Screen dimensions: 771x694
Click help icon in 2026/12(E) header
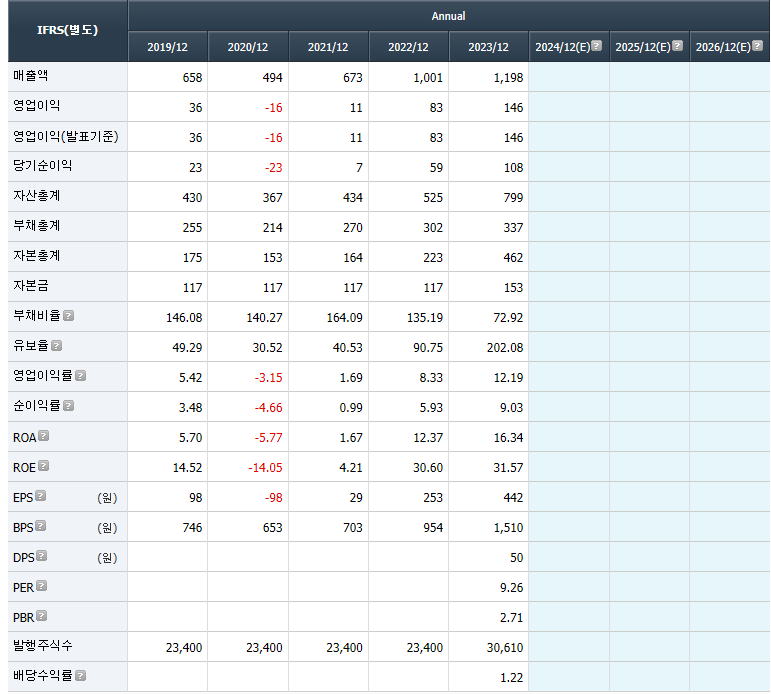757,46
